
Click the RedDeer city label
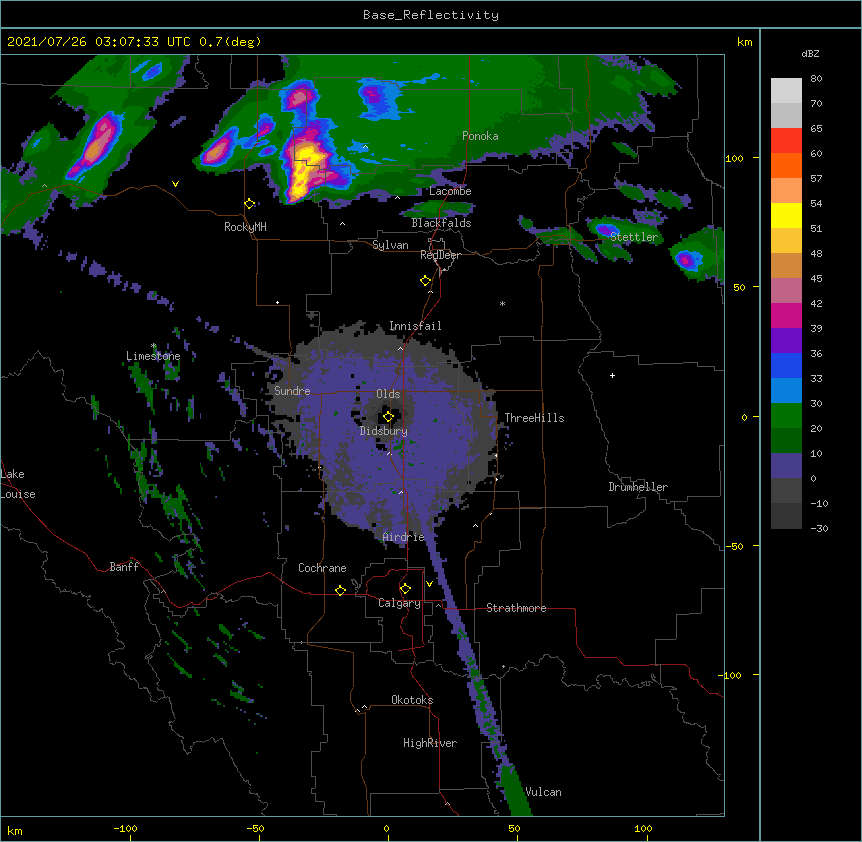point(440,255)
